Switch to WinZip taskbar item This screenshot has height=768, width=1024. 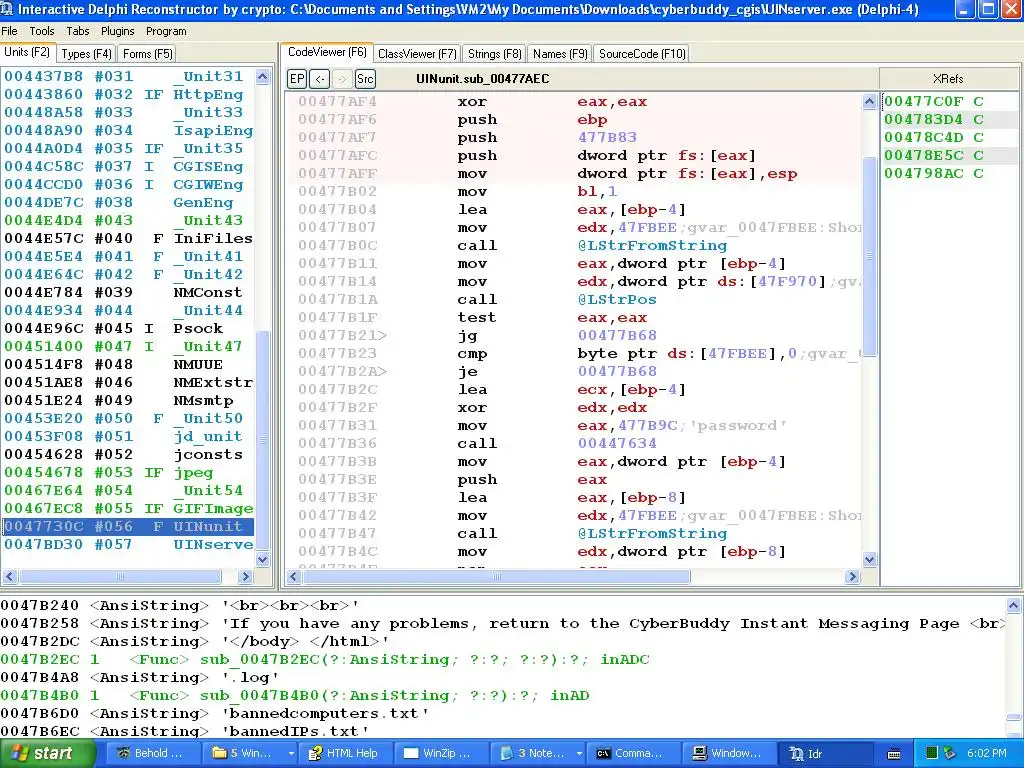[440, 754]
